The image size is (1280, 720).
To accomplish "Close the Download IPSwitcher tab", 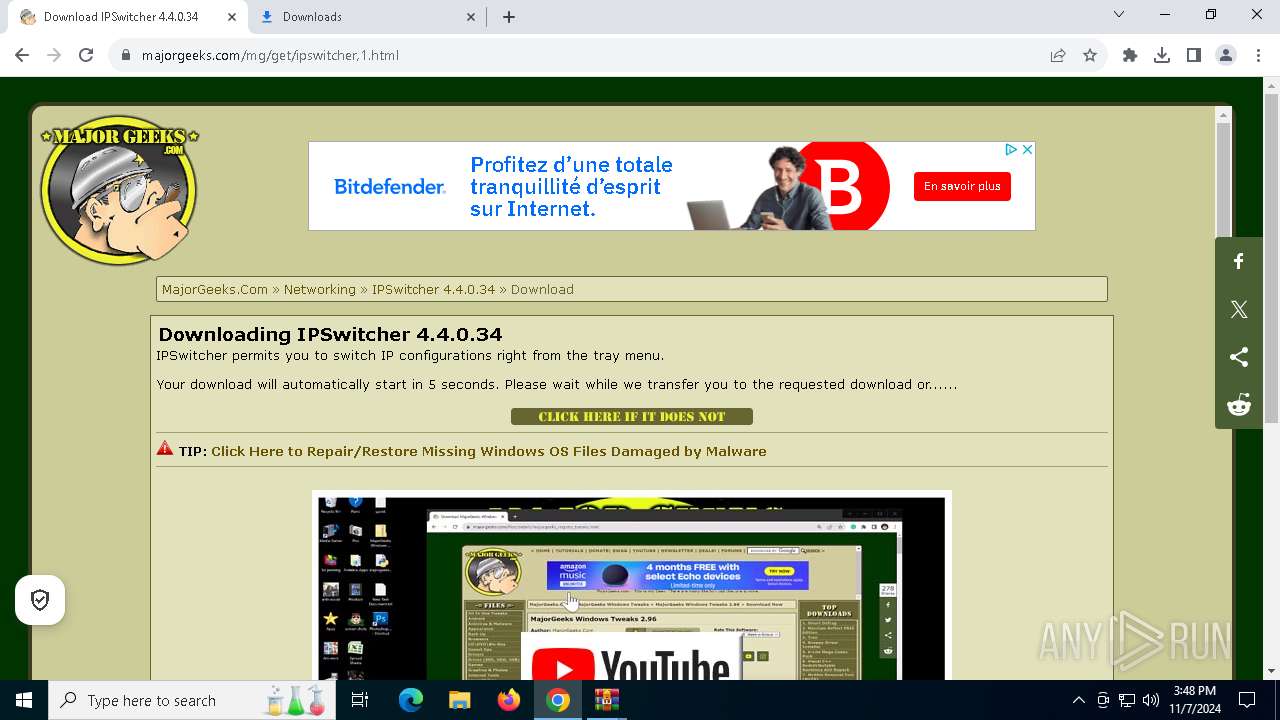I will tap(232, 17).
